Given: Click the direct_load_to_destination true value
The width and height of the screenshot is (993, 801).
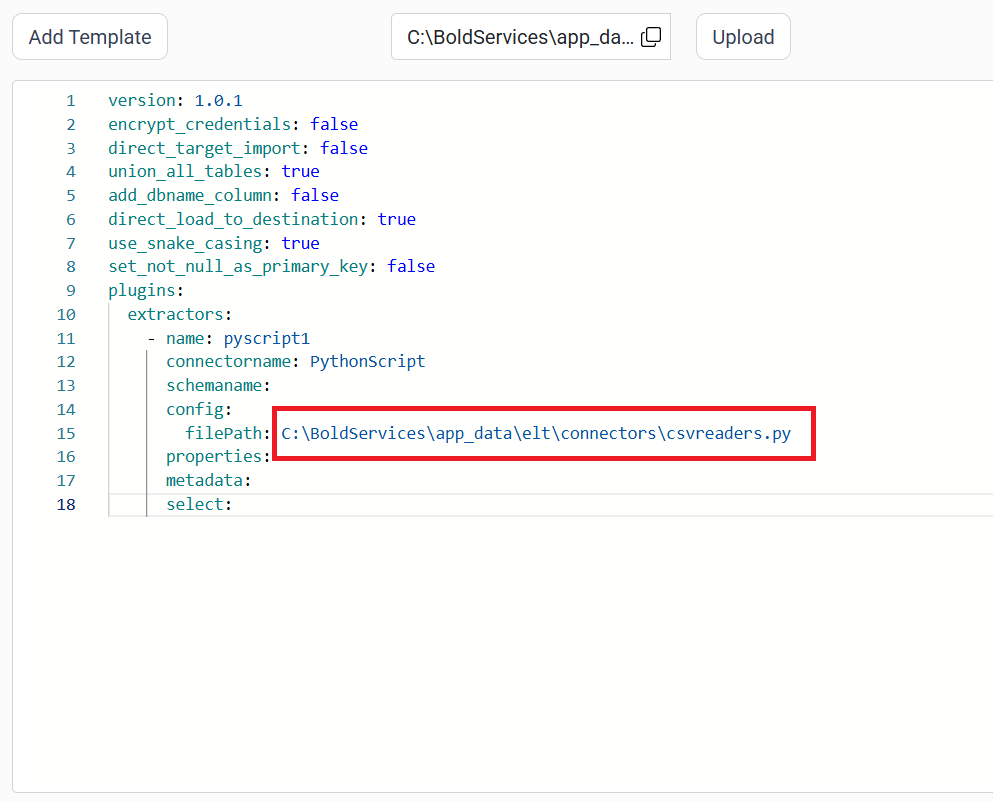Looking at the screenshot, I should (396, 219).
